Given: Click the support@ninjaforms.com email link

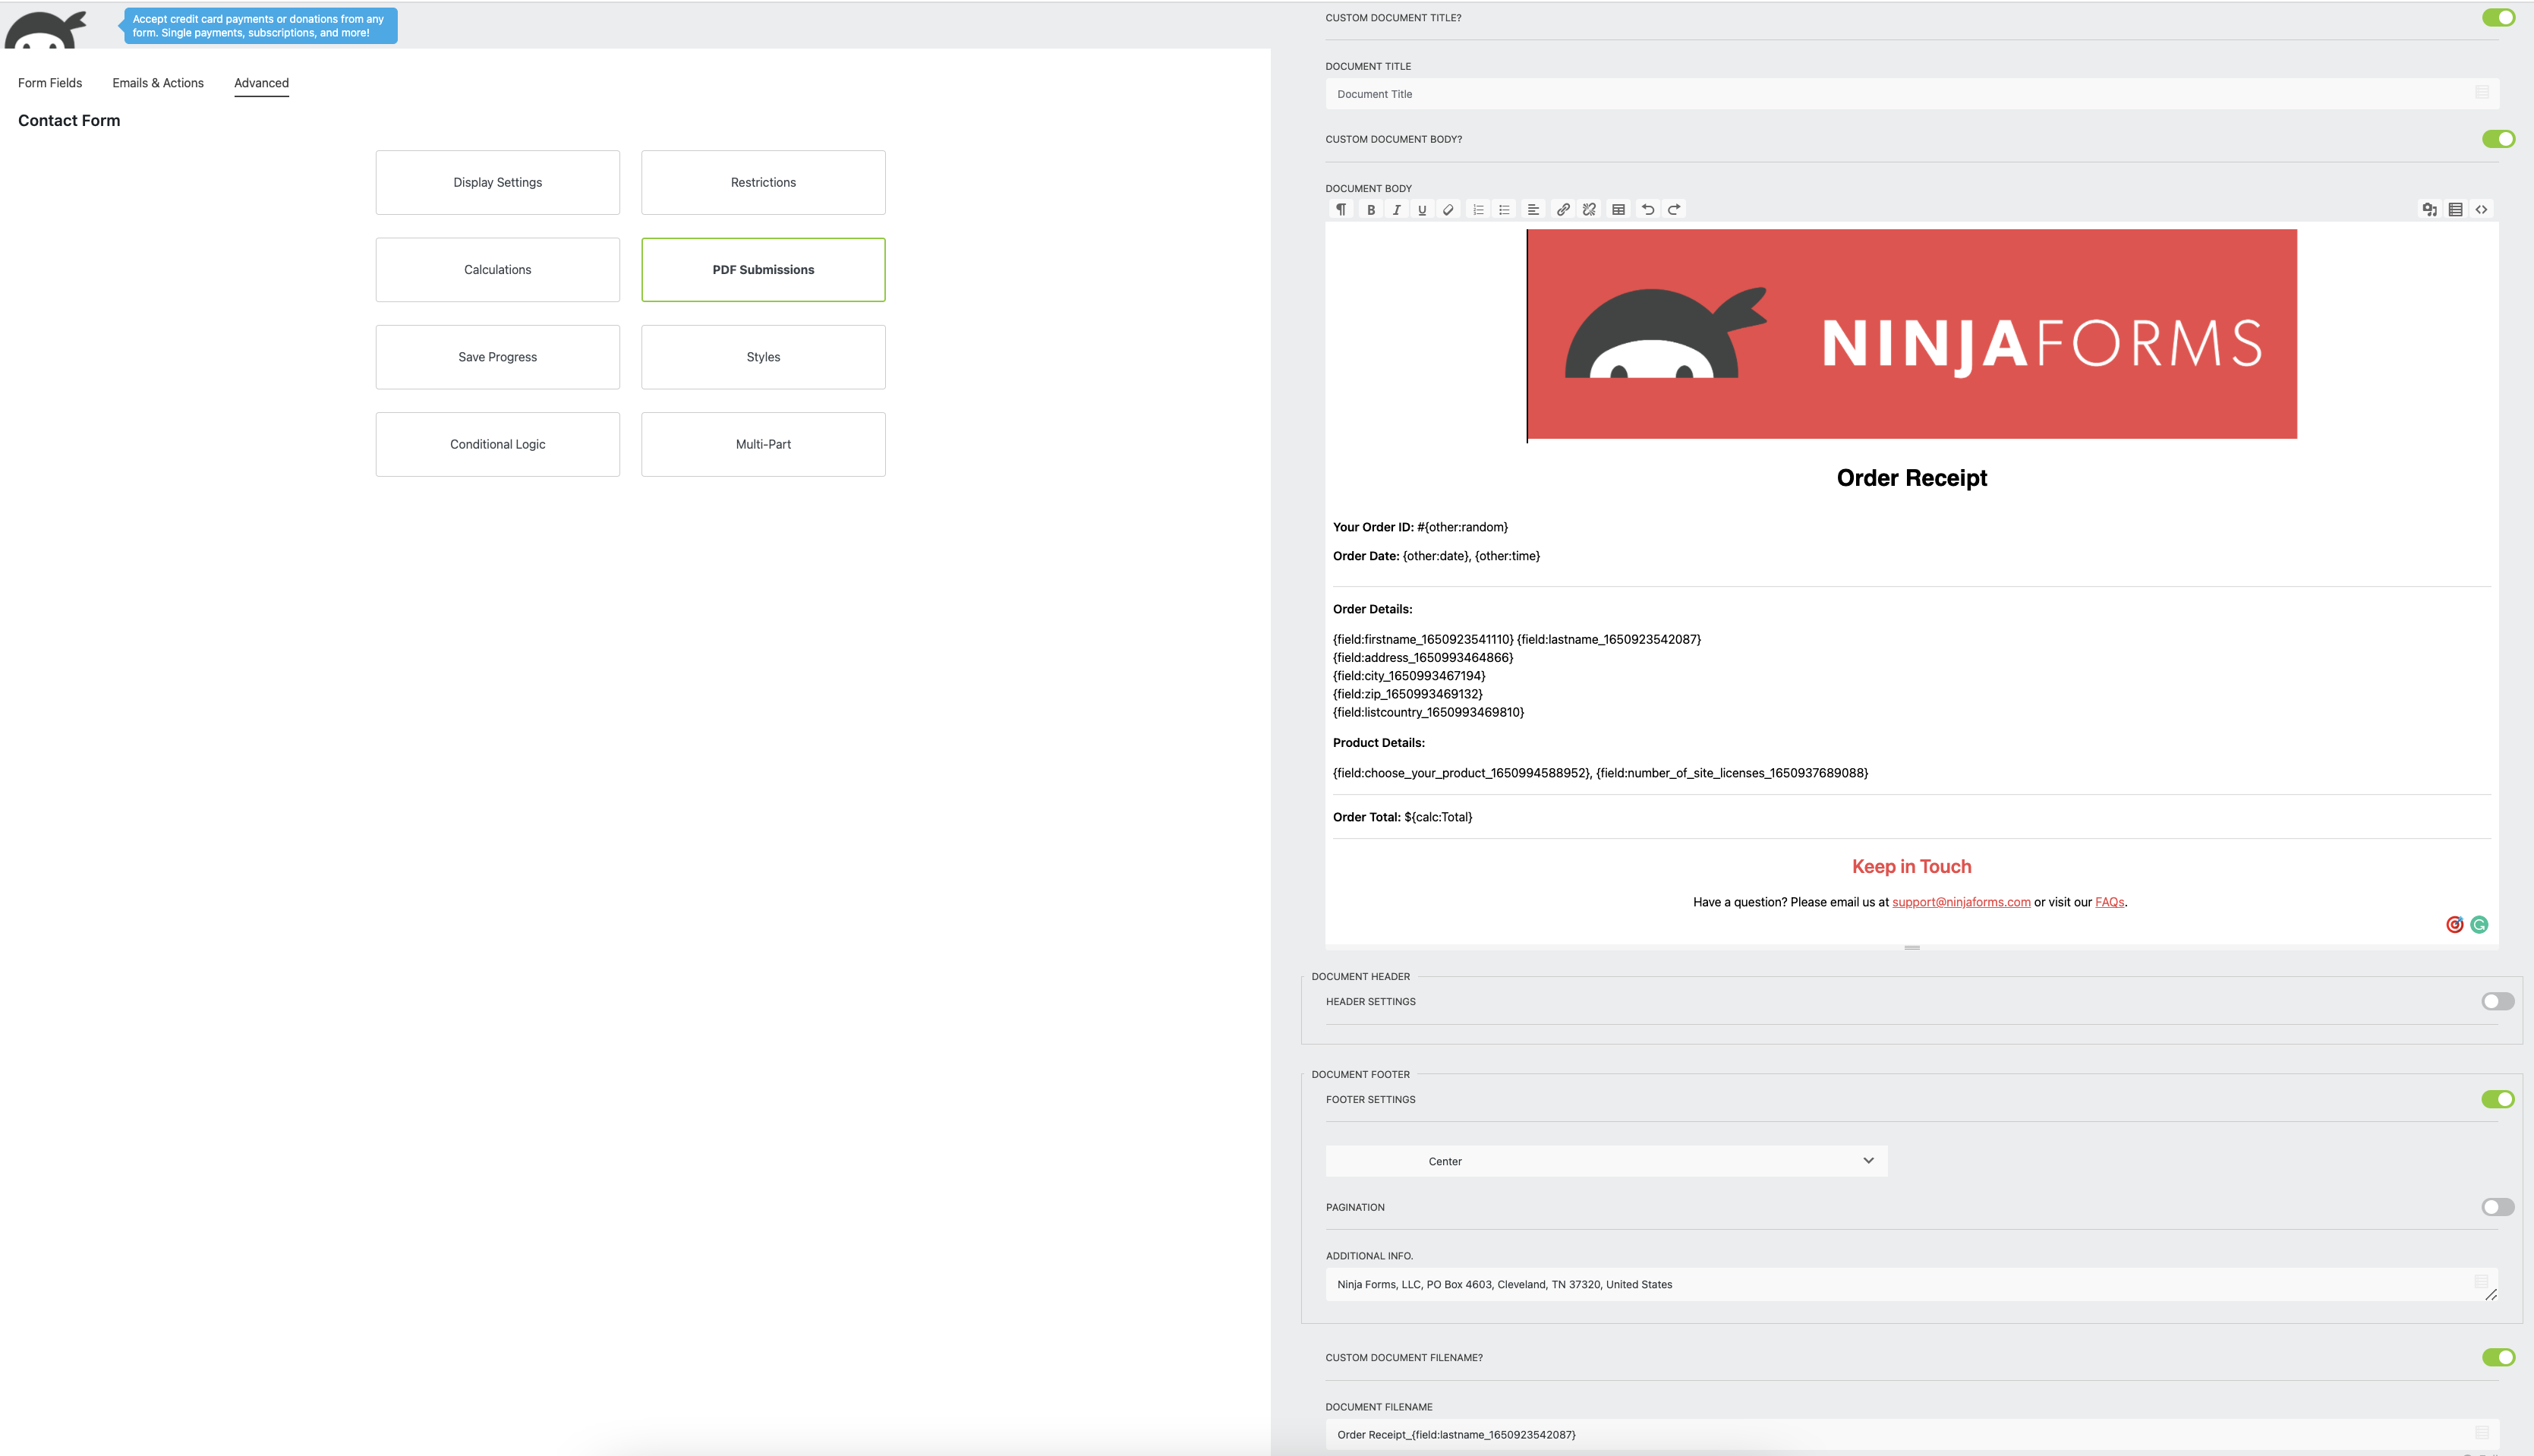Looking at the screenshot, I should click(1961, 901).
